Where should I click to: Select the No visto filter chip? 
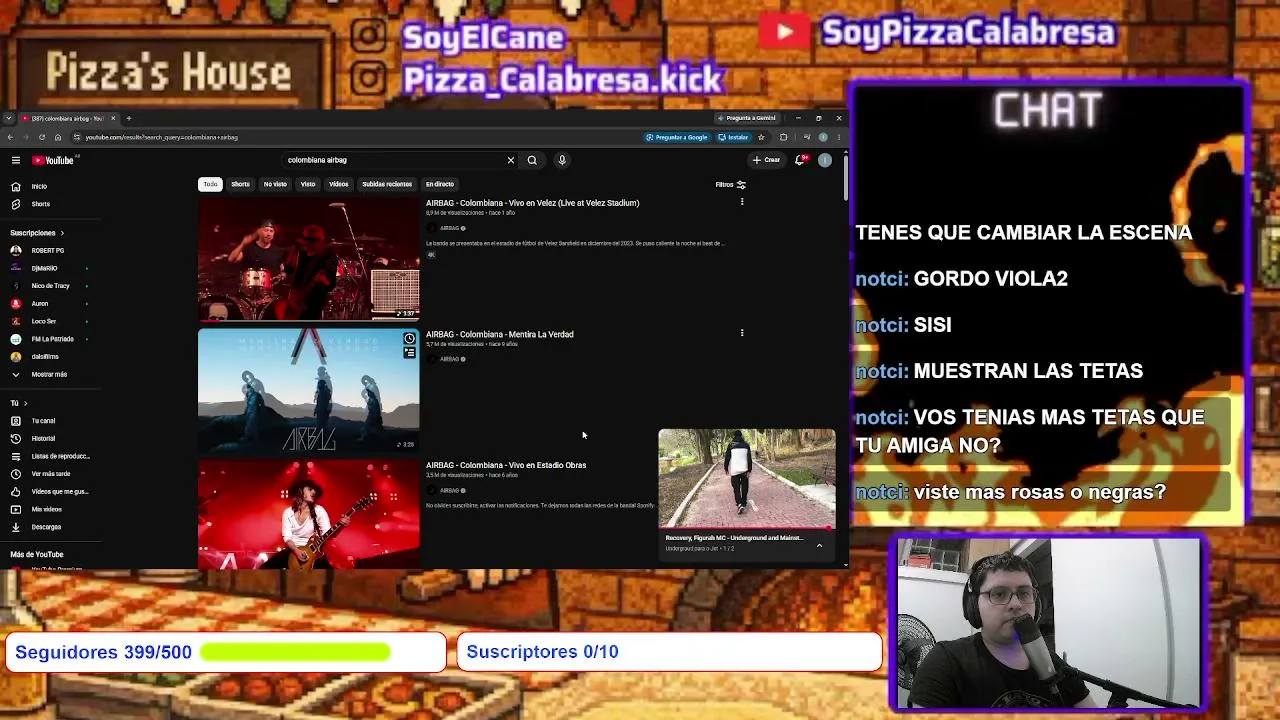275,184
